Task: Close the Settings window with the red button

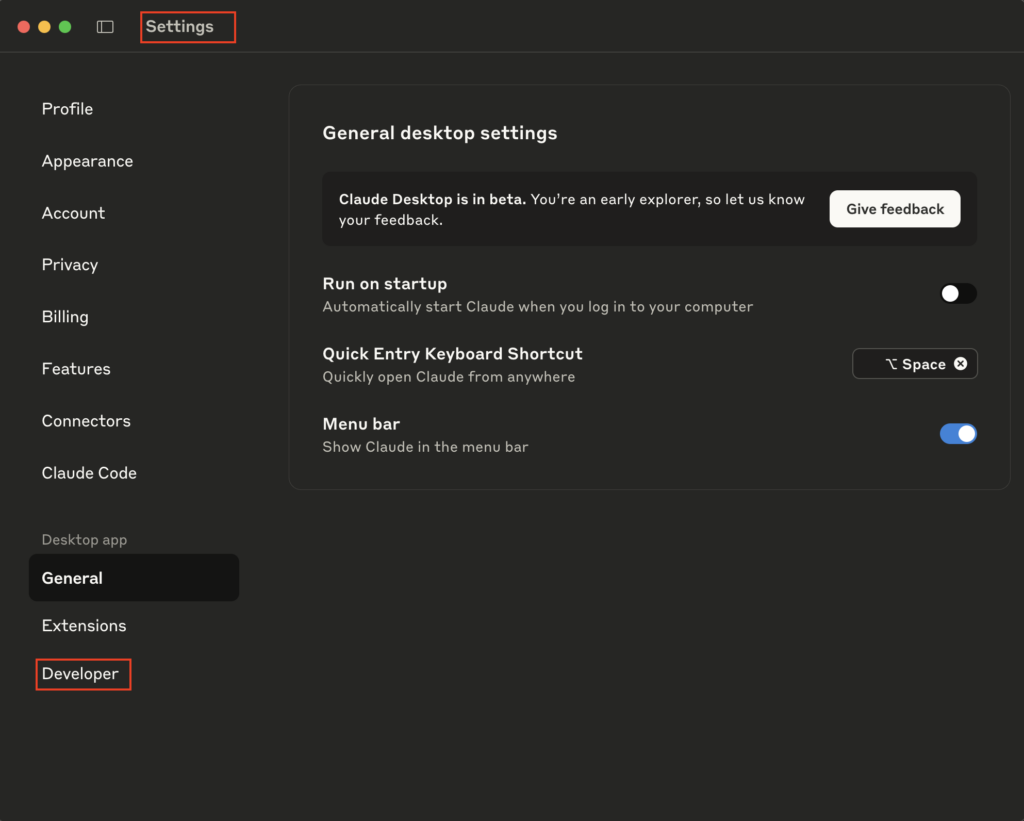Action: click(x=24, y=27)
